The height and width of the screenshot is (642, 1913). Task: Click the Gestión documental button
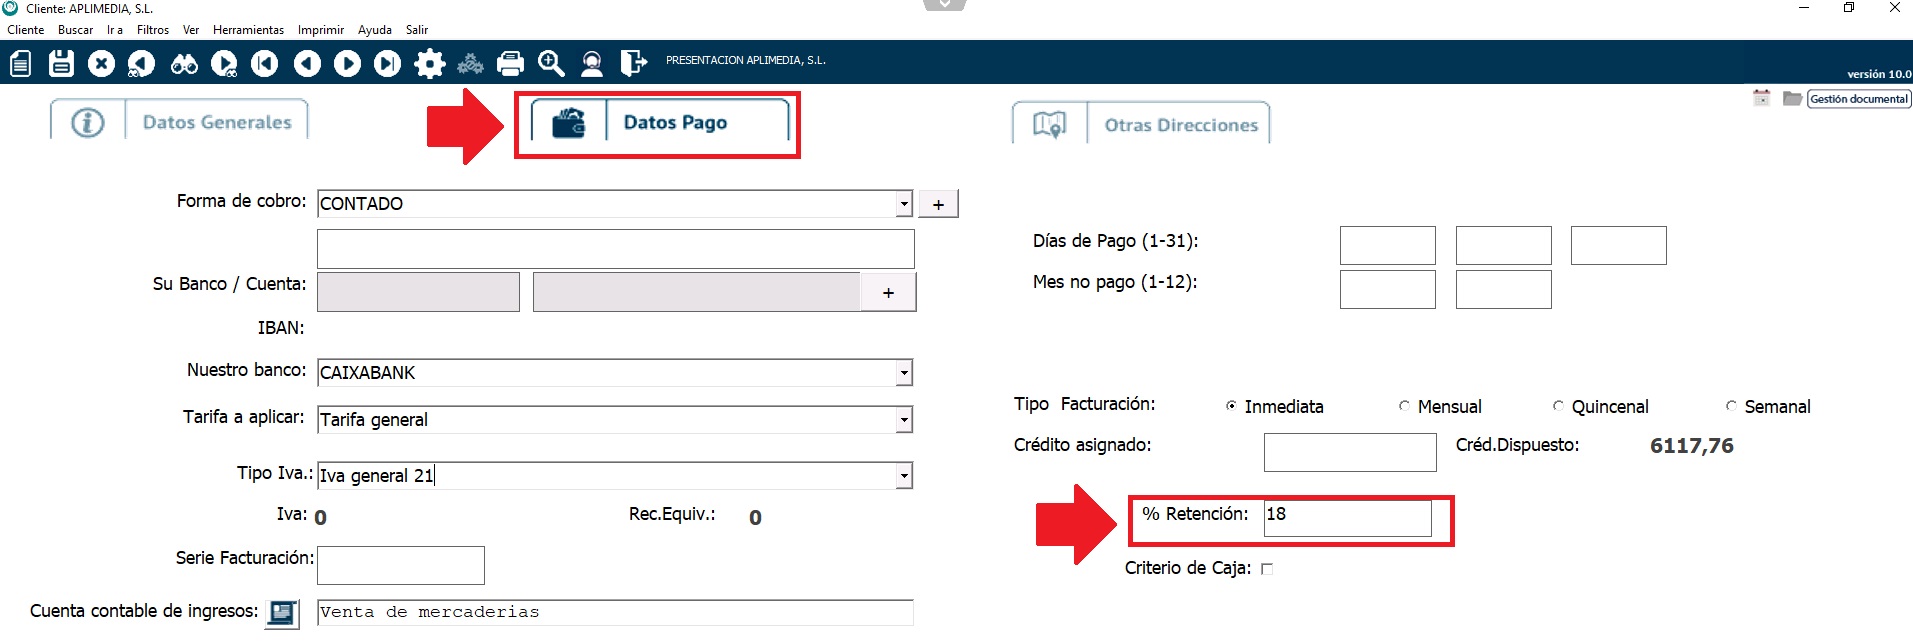click(x=1858, y=99)
